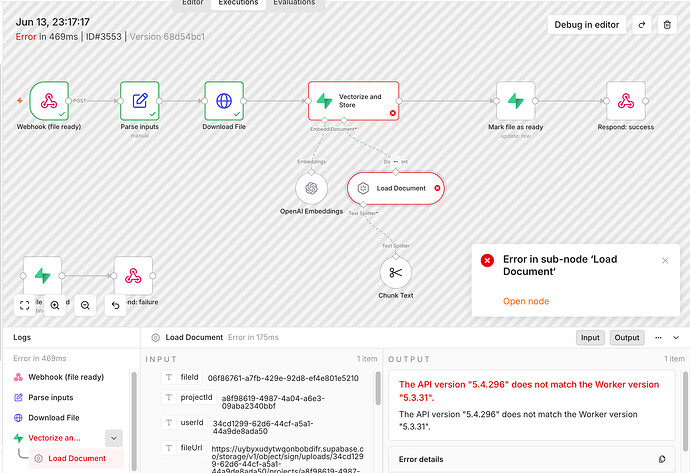Open the Mark file as ready node

[516, 101]
